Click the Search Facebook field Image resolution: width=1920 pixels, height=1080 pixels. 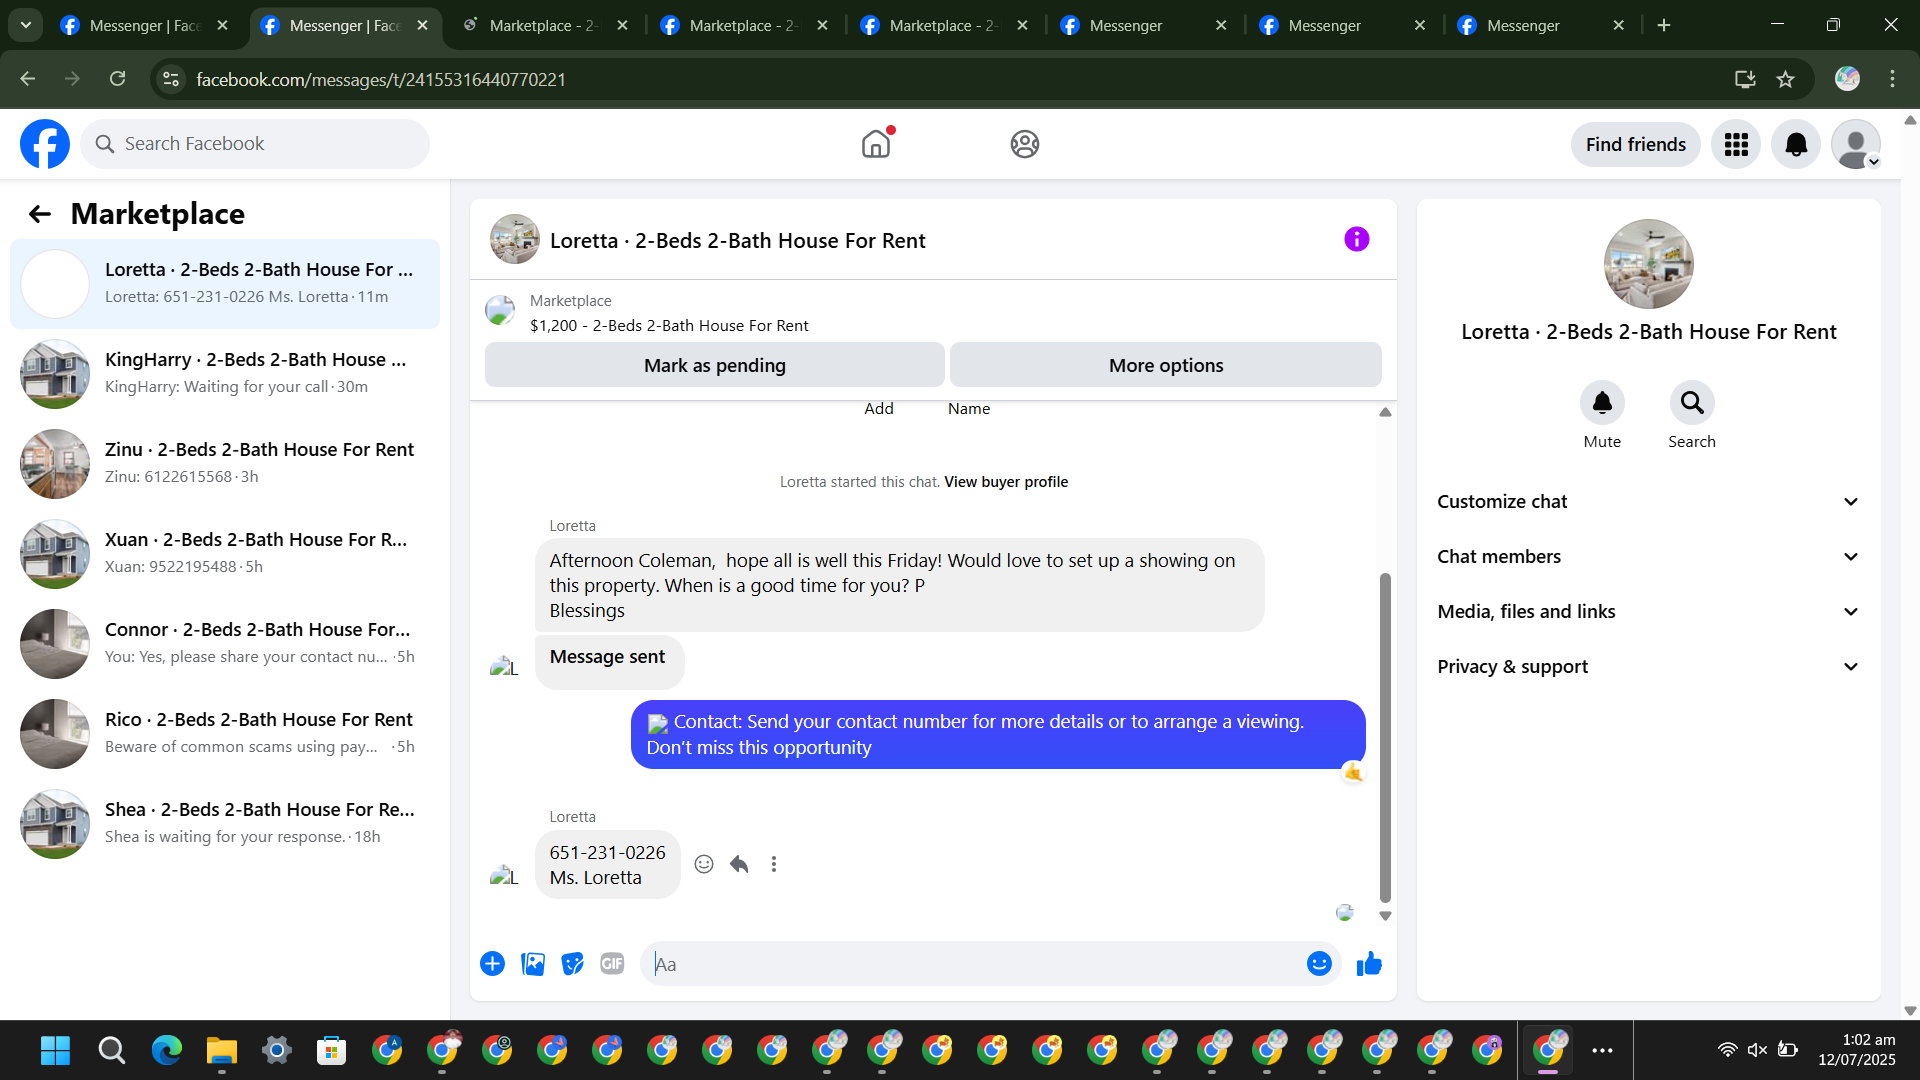tap(255, 144)
